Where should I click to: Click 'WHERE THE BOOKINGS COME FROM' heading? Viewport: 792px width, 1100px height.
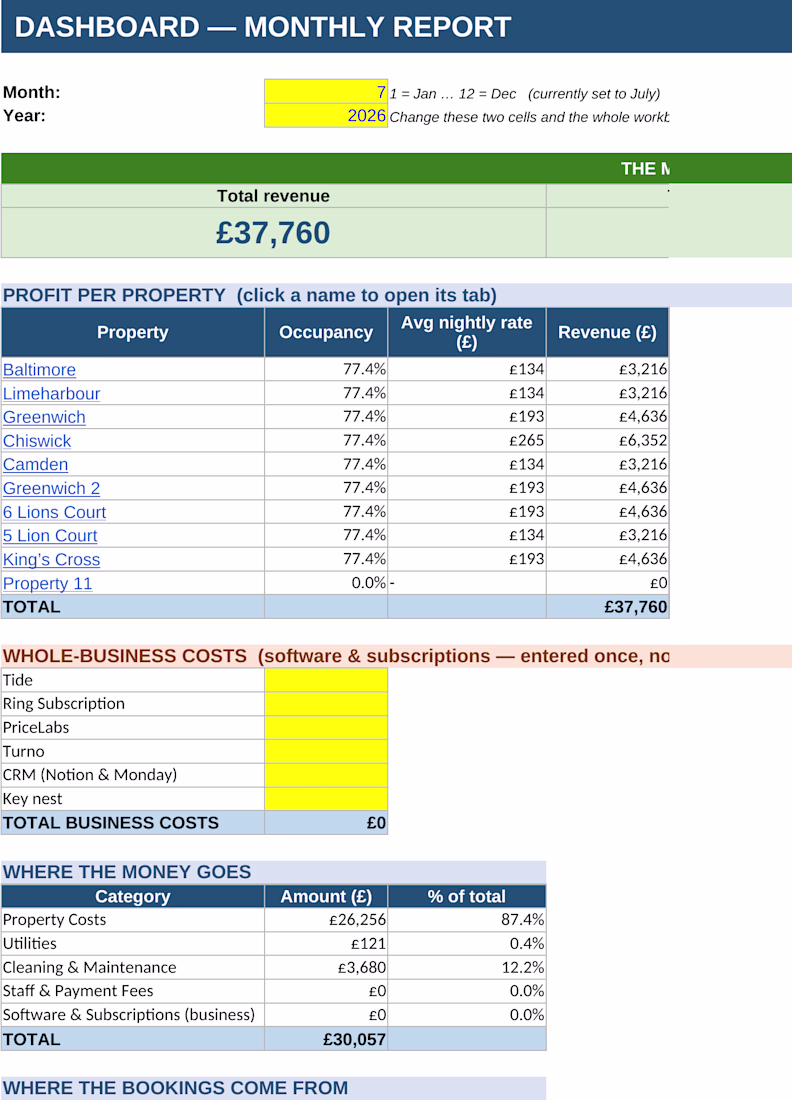pyautogui.click(x=175, y=1088)
